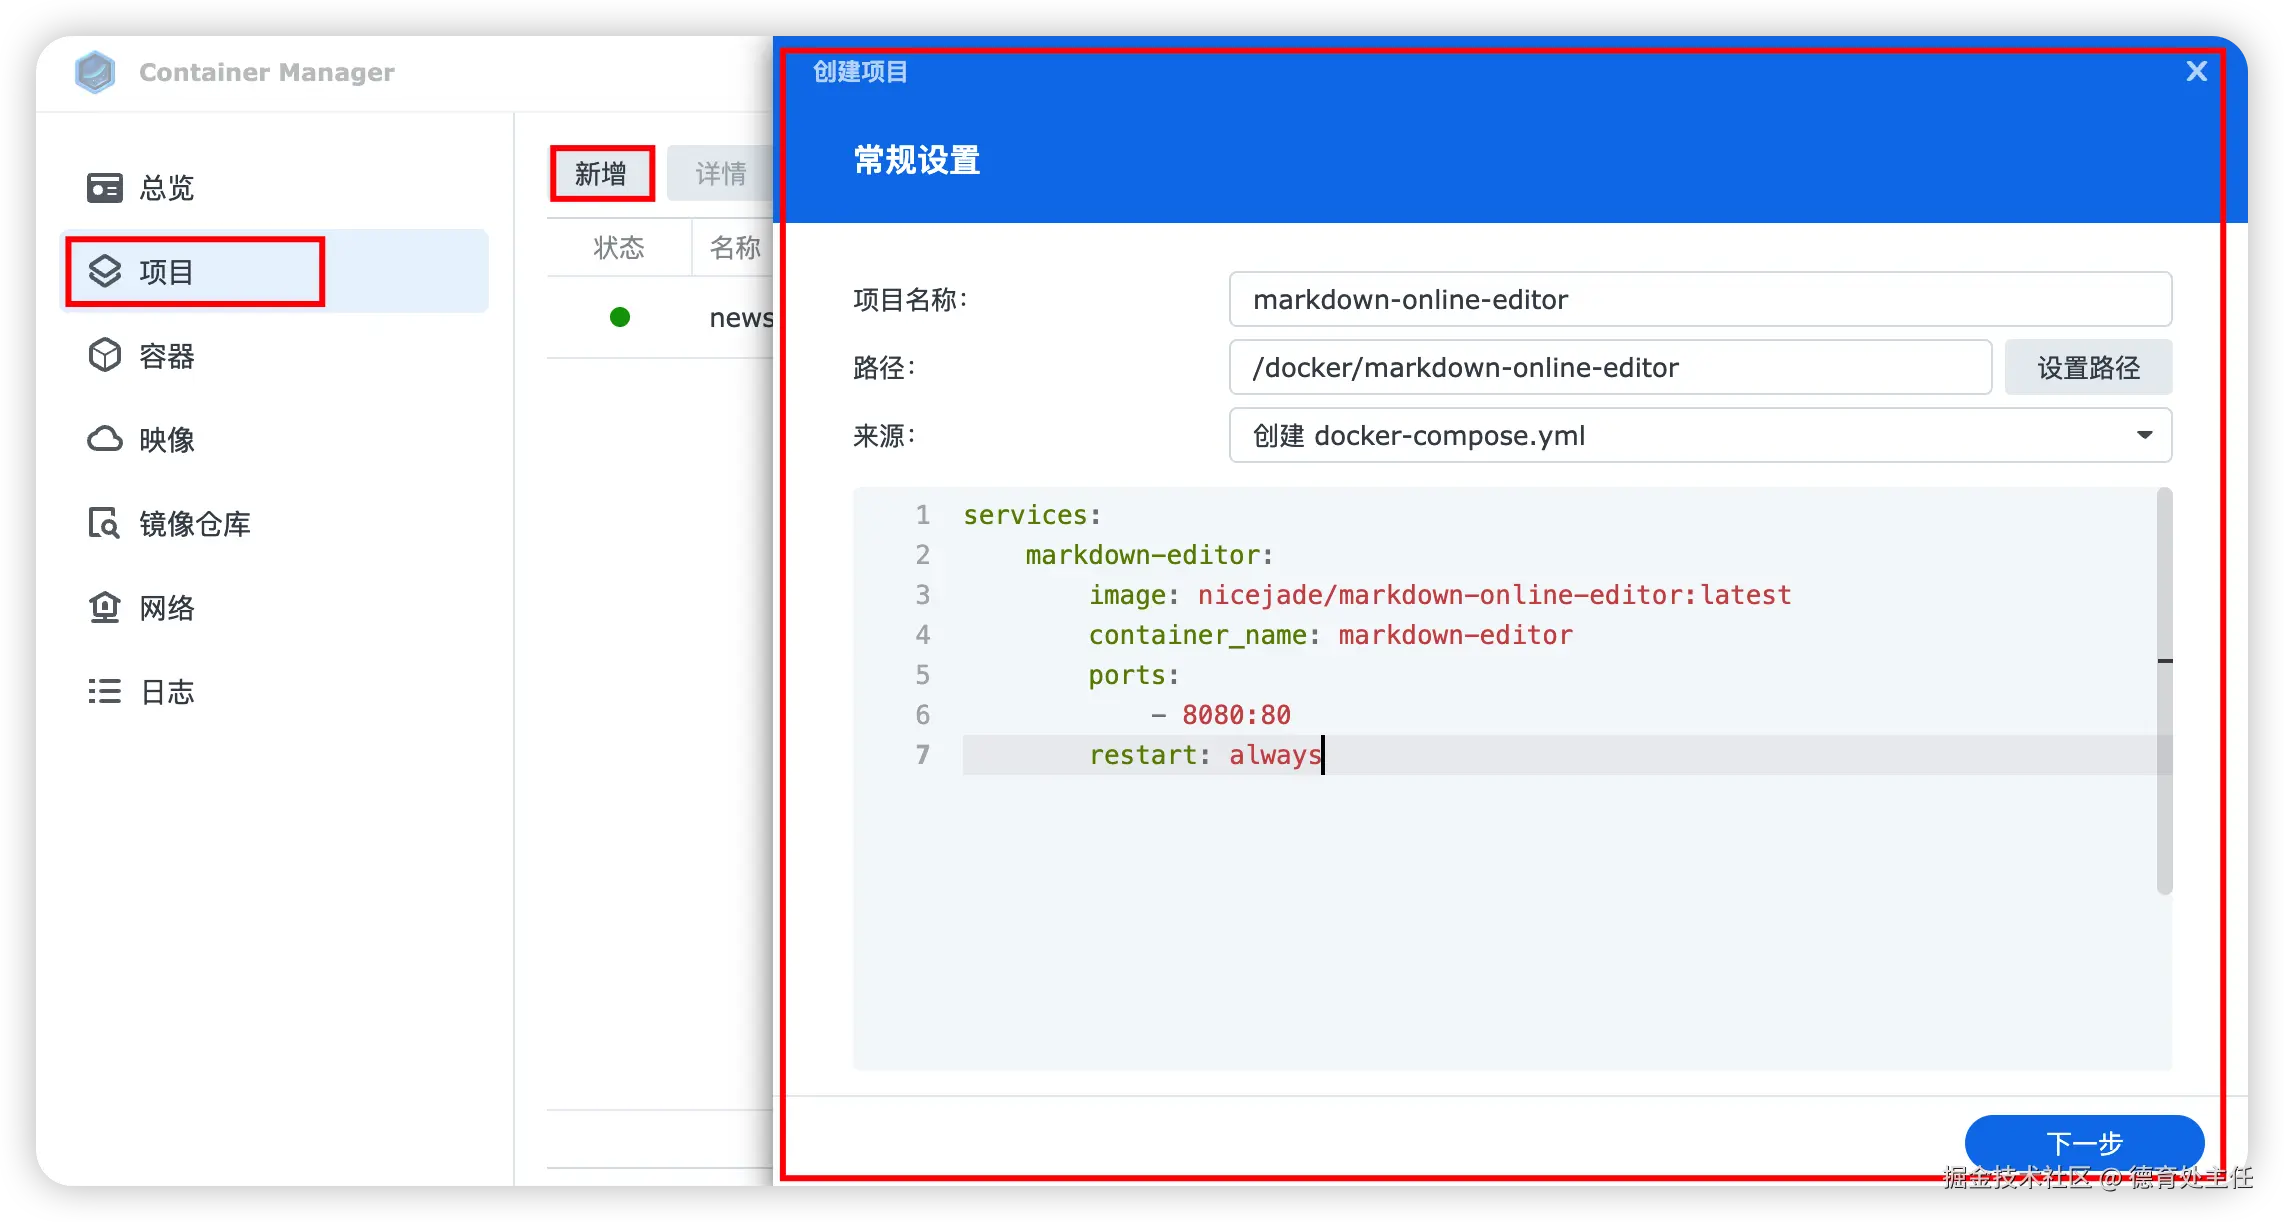
Task: Click the 镜像仓库 registry search icon
Action: click(104, 523)
